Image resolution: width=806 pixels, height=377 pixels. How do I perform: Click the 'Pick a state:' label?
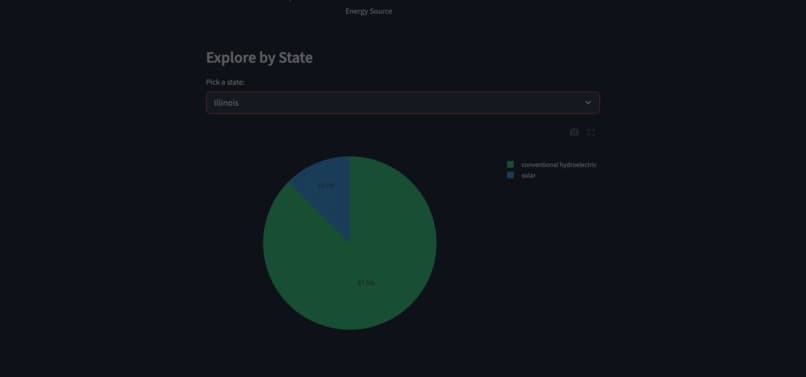pyautogui.click(x=225, y=82)
